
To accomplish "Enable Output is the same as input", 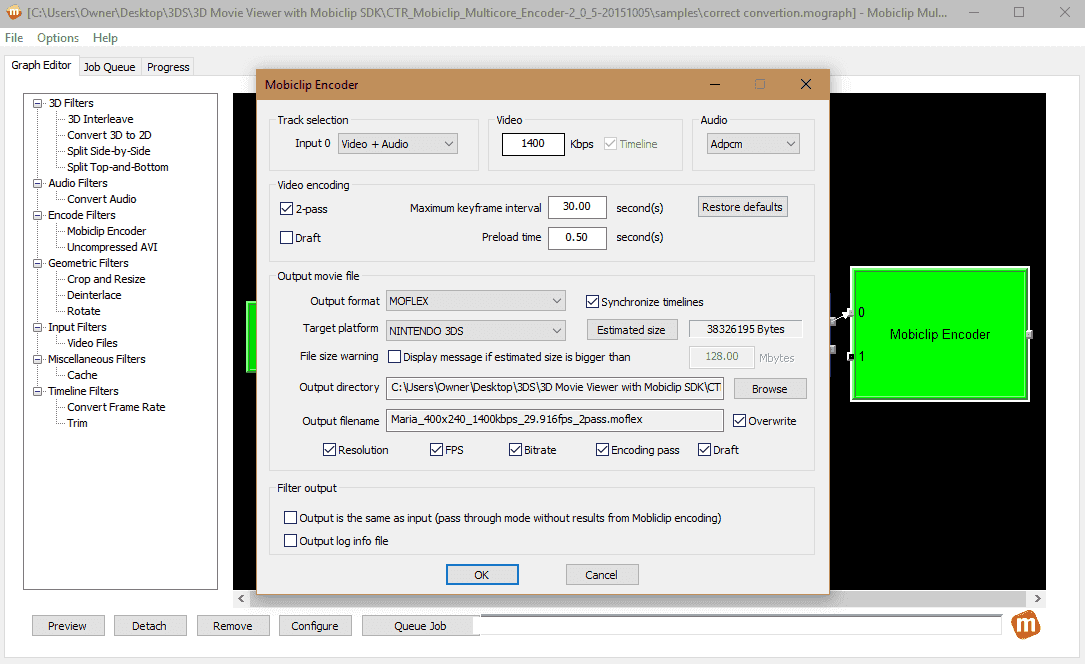I will pyautogui.click(x=291, y=517).
